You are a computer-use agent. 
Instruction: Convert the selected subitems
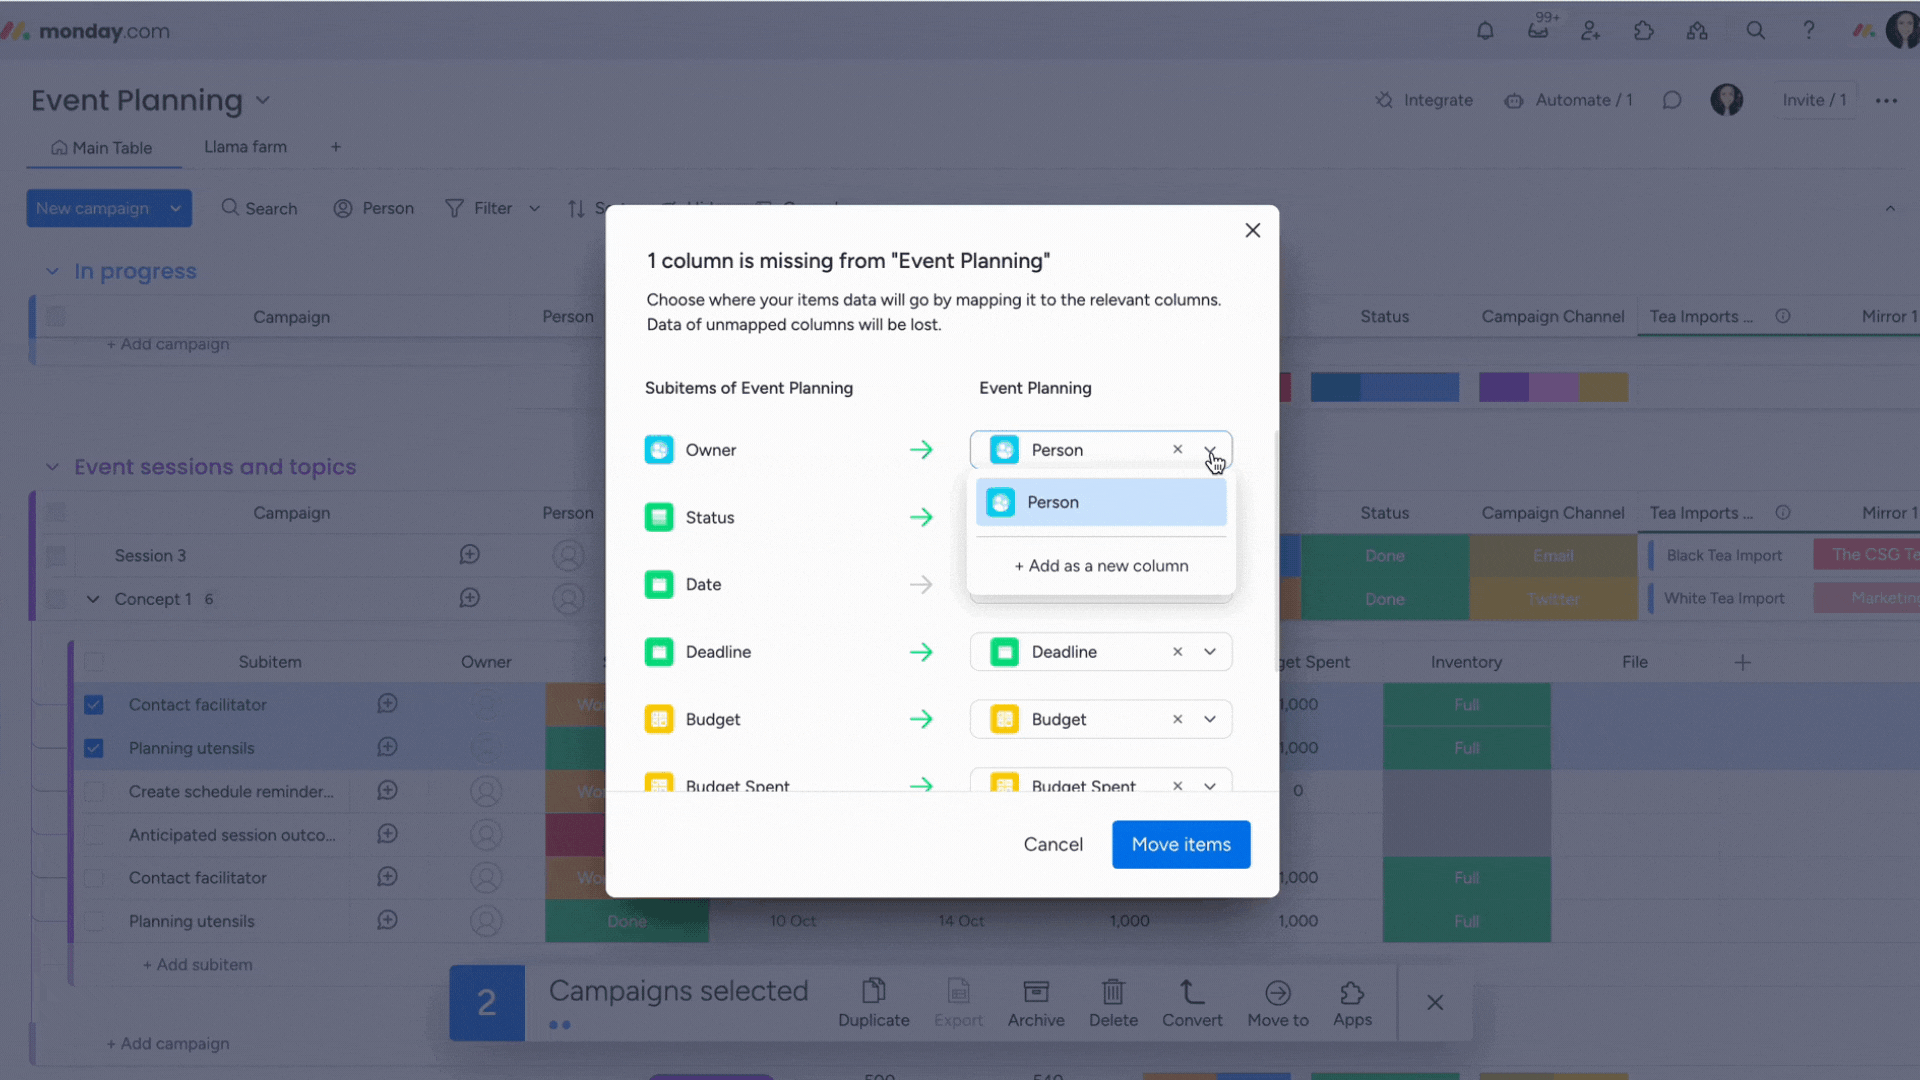click(x=1192, y=1003)
